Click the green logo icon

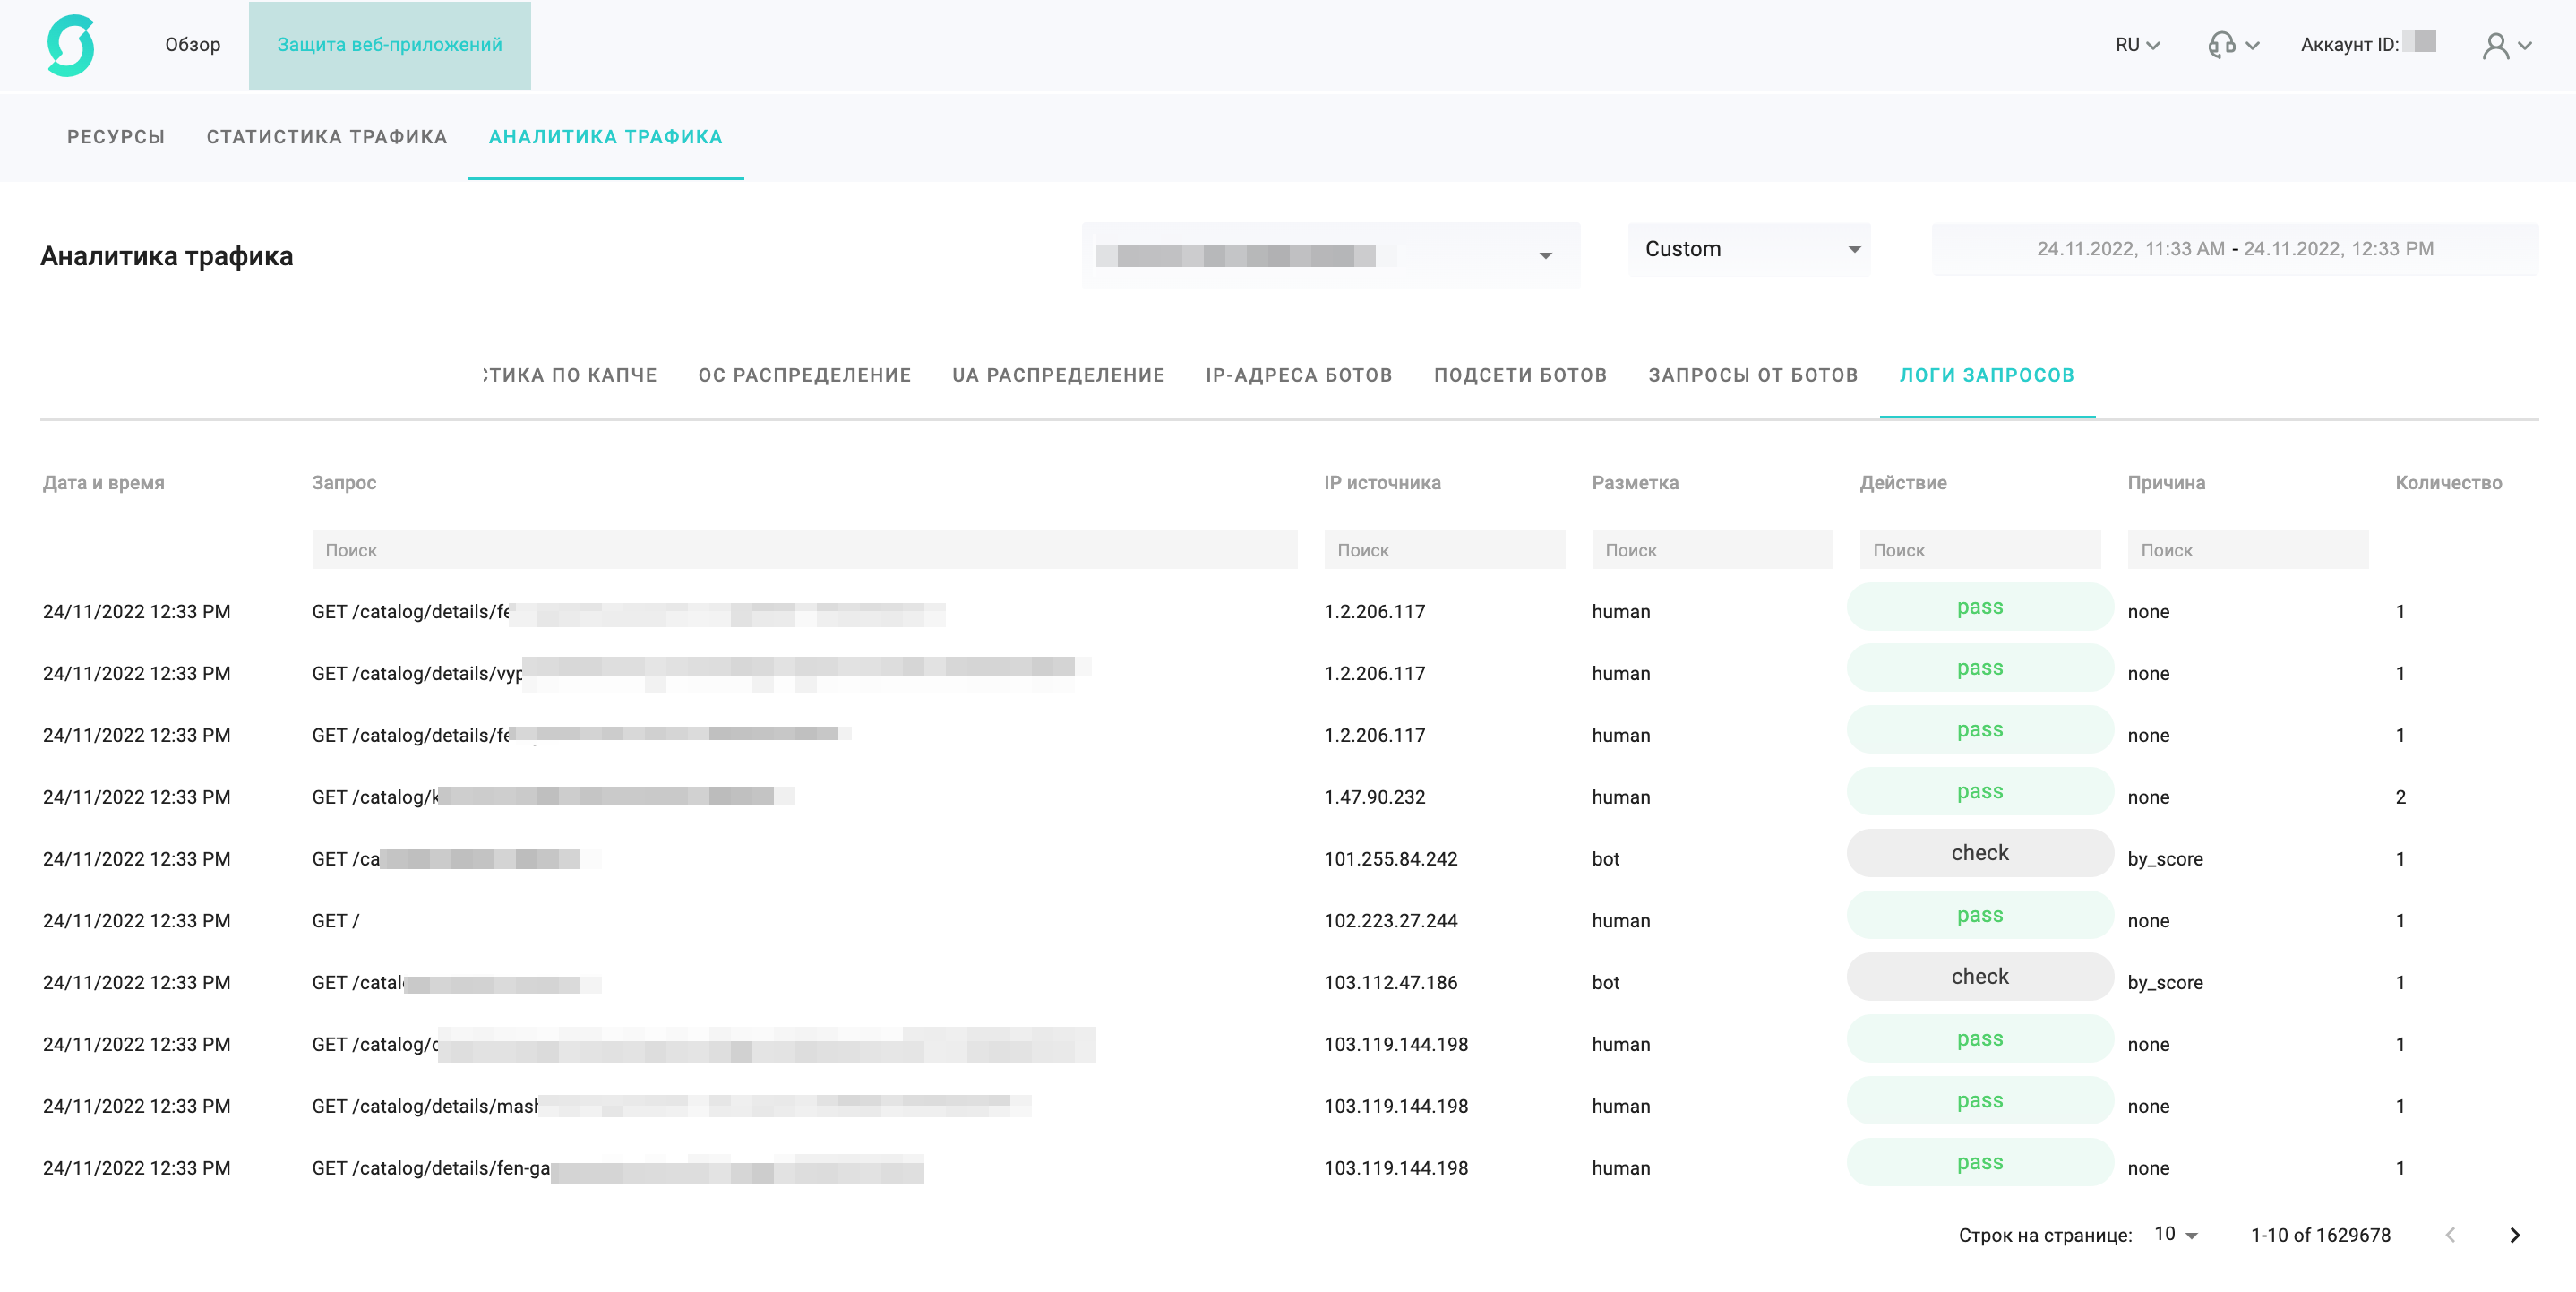(70, 45)
